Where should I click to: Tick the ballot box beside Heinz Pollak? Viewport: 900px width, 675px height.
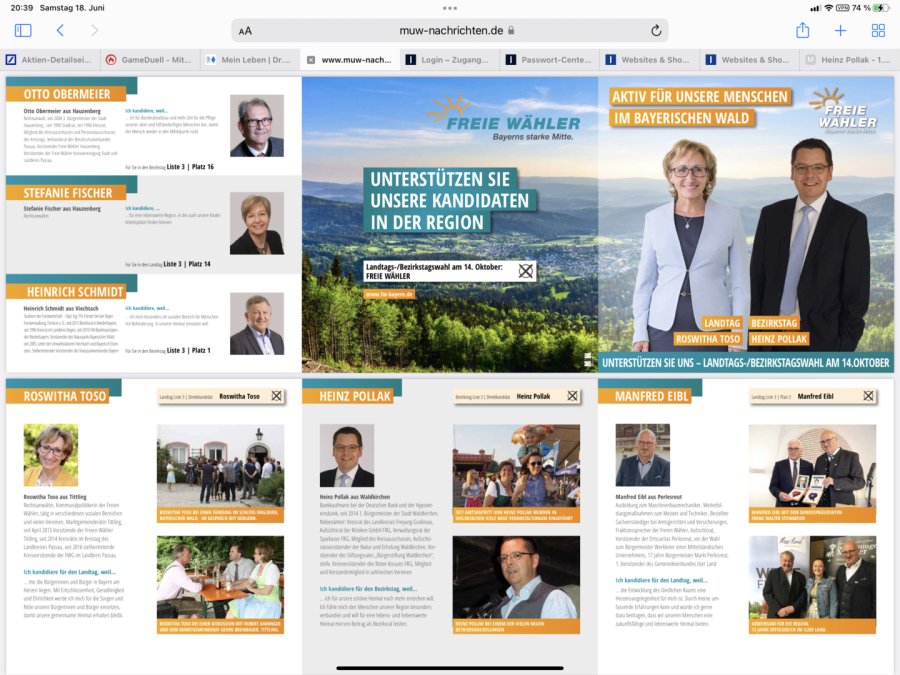tap(572, 396)
